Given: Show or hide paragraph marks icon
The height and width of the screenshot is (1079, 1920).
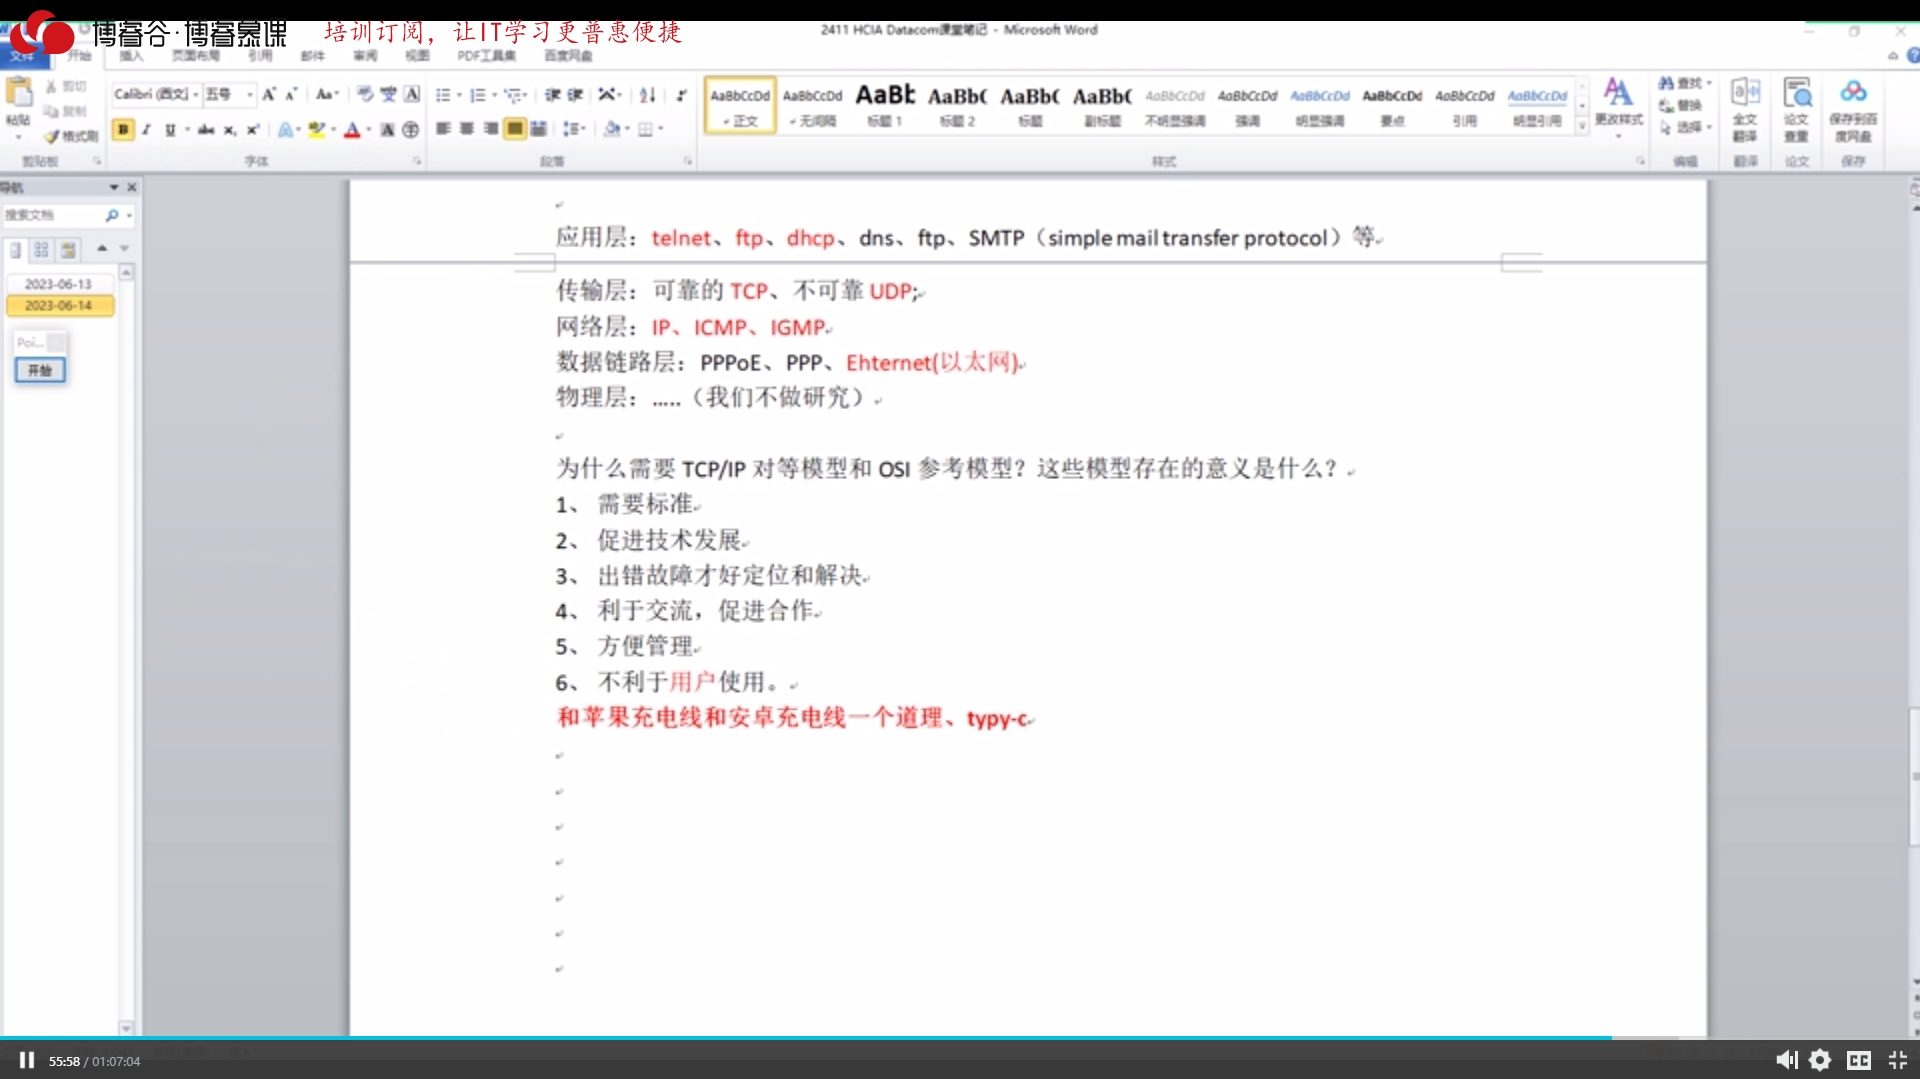Looking at the screenshot, I should pos(681,95).
